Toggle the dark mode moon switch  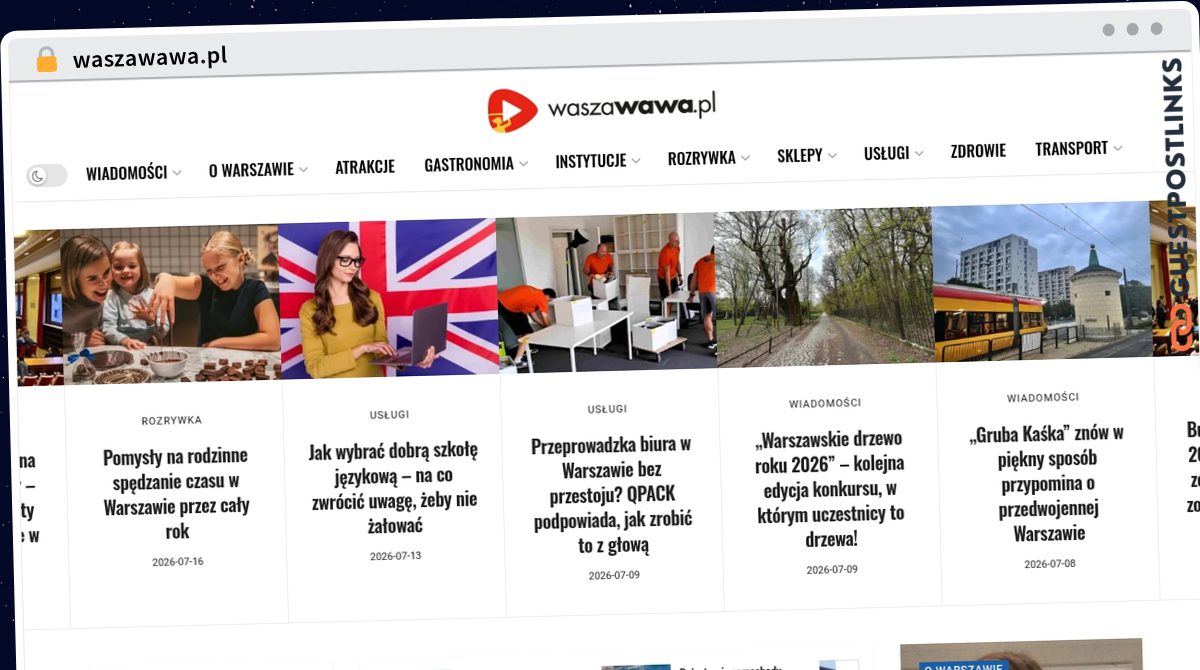tap(47, 176)
